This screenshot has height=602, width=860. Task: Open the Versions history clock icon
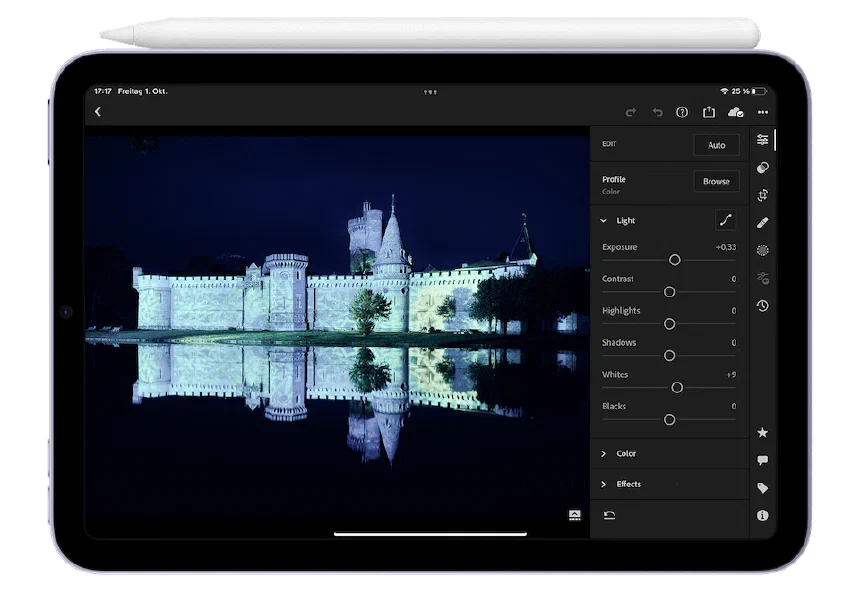click(x=762, y=305)
